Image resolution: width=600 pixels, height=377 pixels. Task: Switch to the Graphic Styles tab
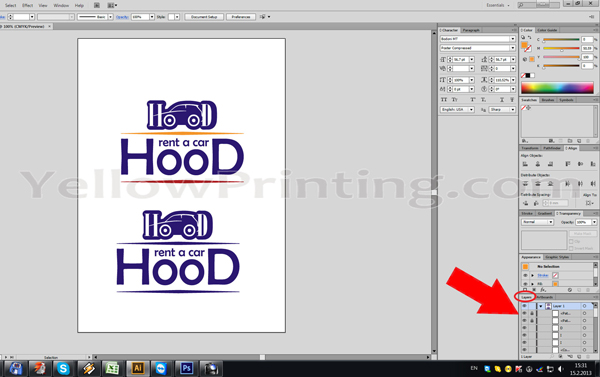pyautogui.click(x=557, y=257)
